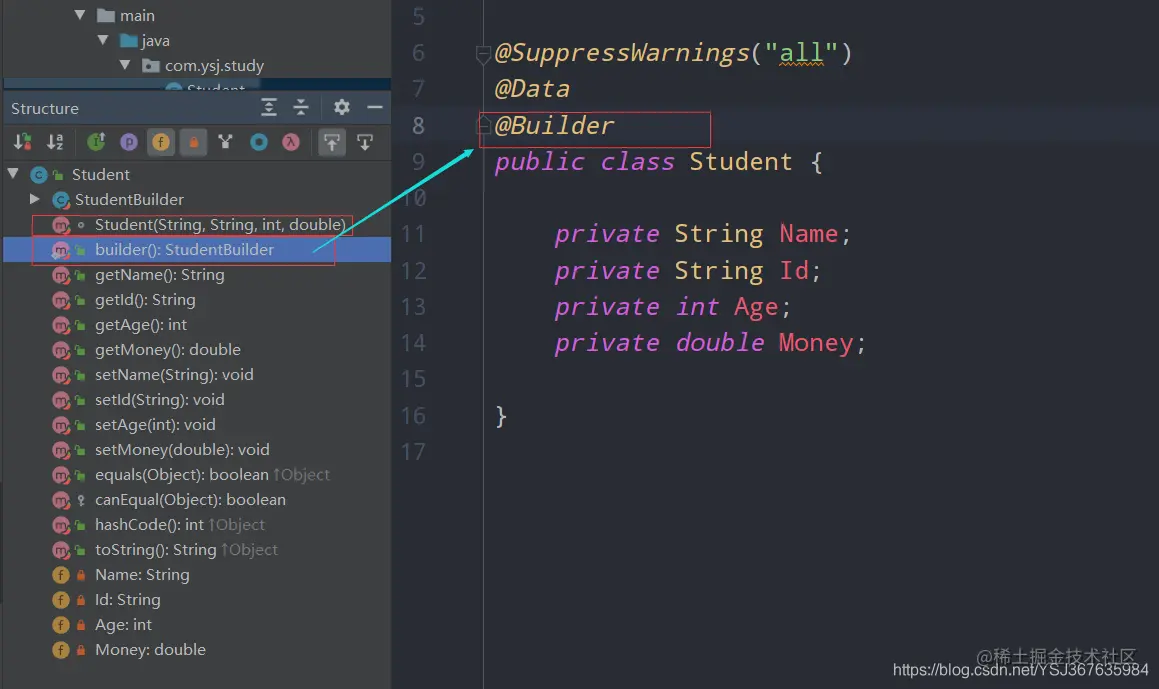The height and width of the screenshot is (689, 1159).
Task: Collapse the com.ysj.study package
Action: (125, 65)
